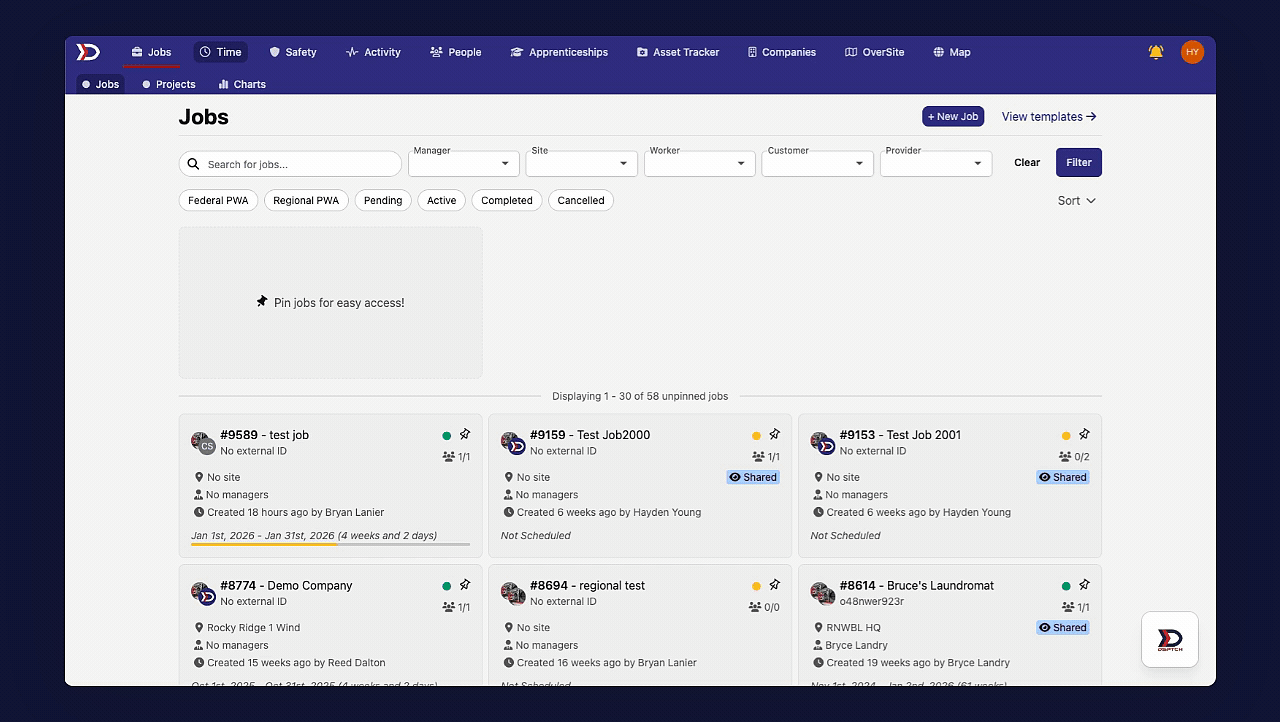Toggle the Completed status chip

507,200
